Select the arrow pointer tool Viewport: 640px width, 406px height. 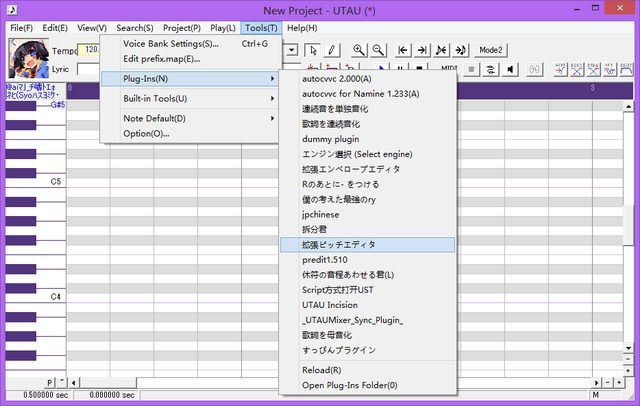click(x=313, y=49)
